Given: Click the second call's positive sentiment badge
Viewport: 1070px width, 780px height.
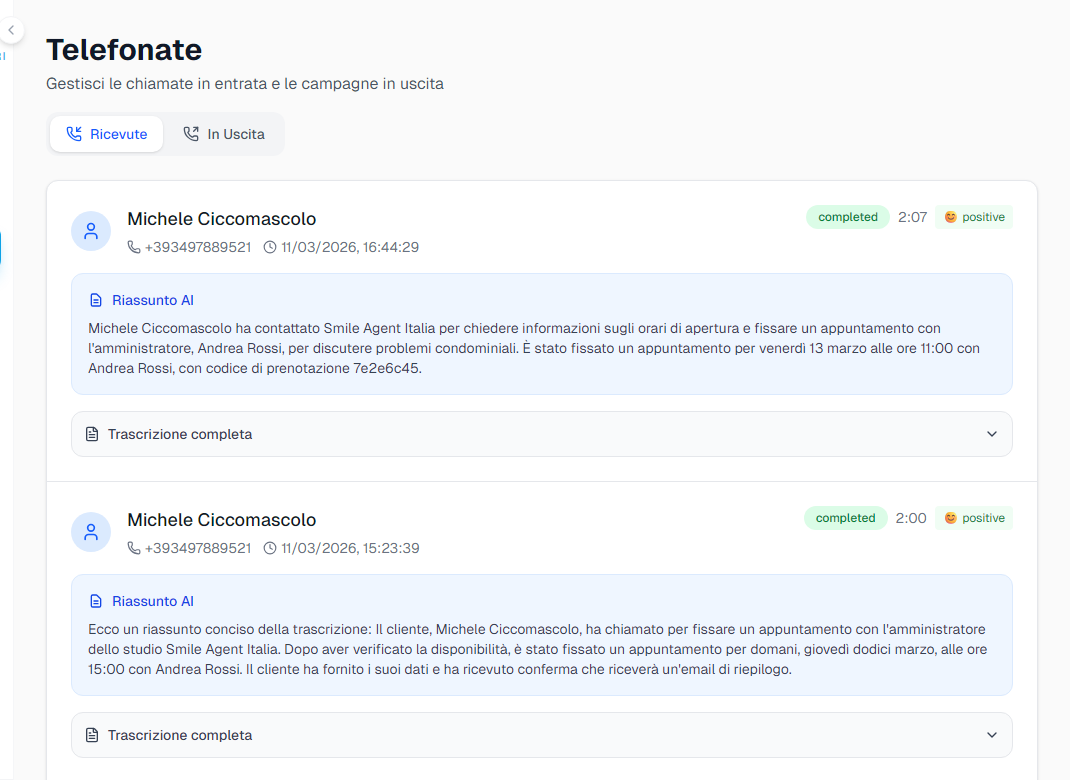Looking at the screenshot, I should pos(973,518).
